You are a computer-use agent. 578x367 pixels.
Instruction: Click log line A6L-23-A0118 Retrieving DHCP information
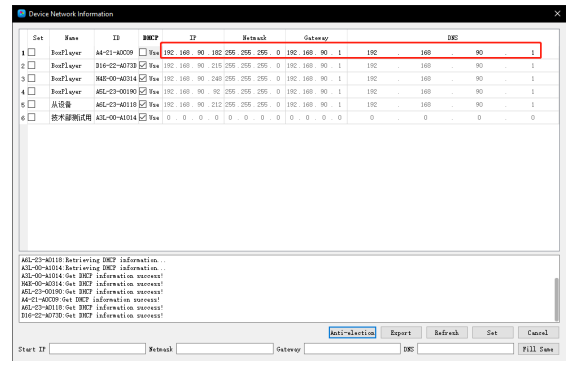pos(93,260)
